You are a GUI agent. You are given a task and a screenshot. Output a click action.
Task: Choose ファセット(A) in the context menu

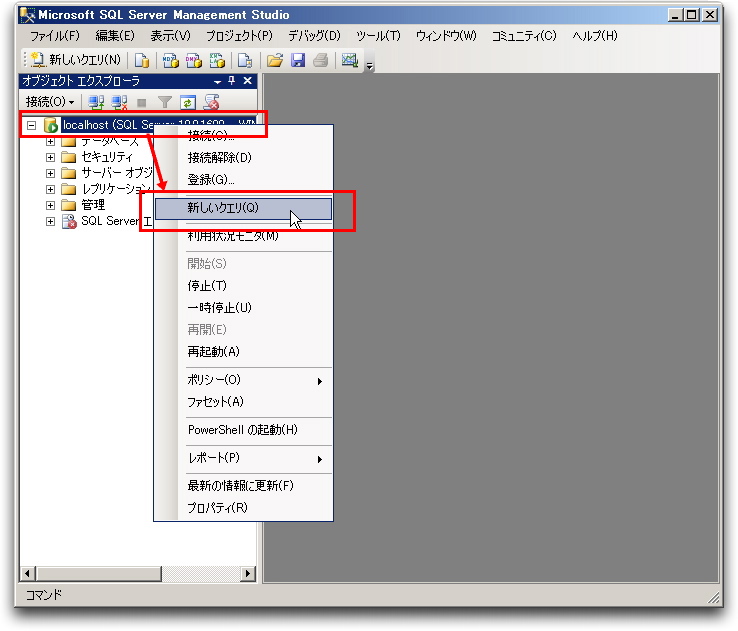coord(243,402)
